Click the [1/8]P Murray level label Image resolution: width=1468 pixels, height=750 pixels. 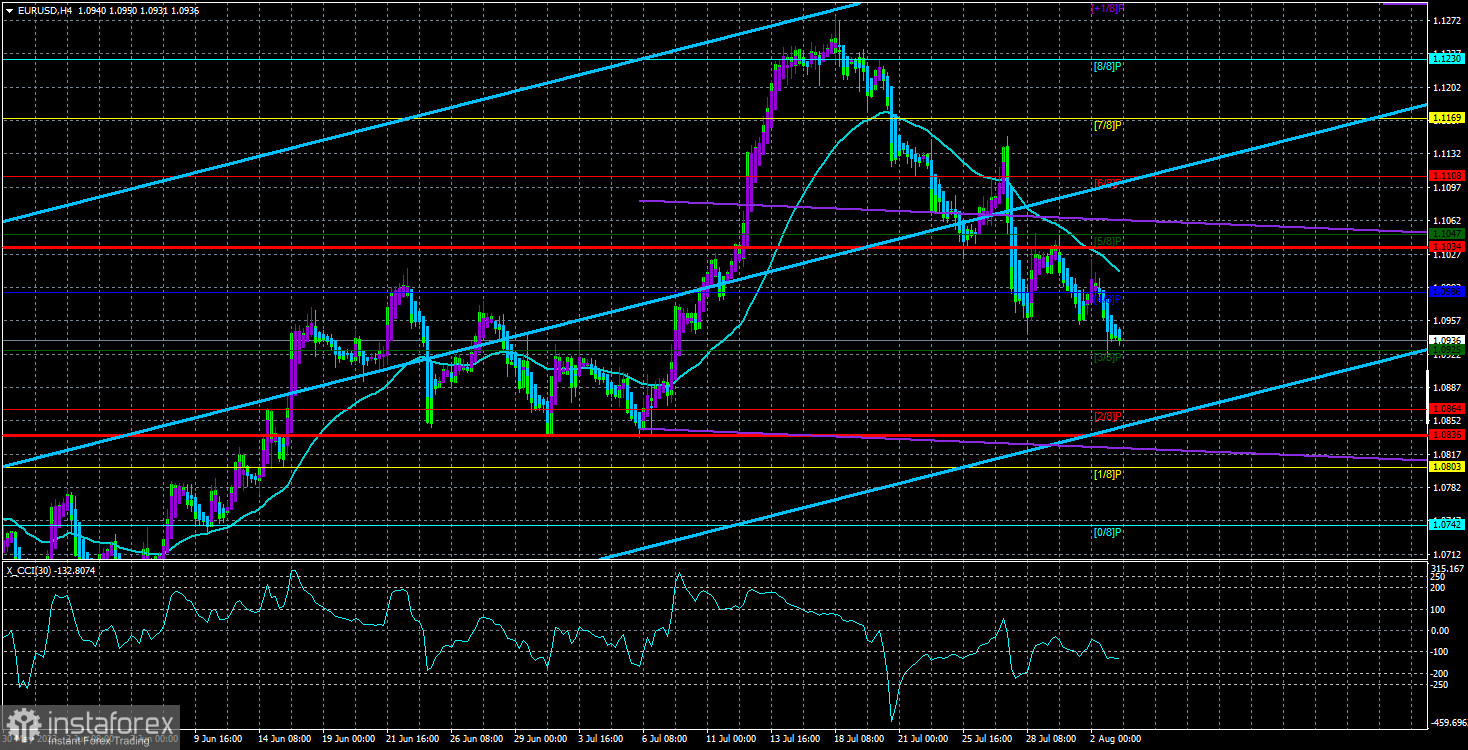[x=1106, y=474]
